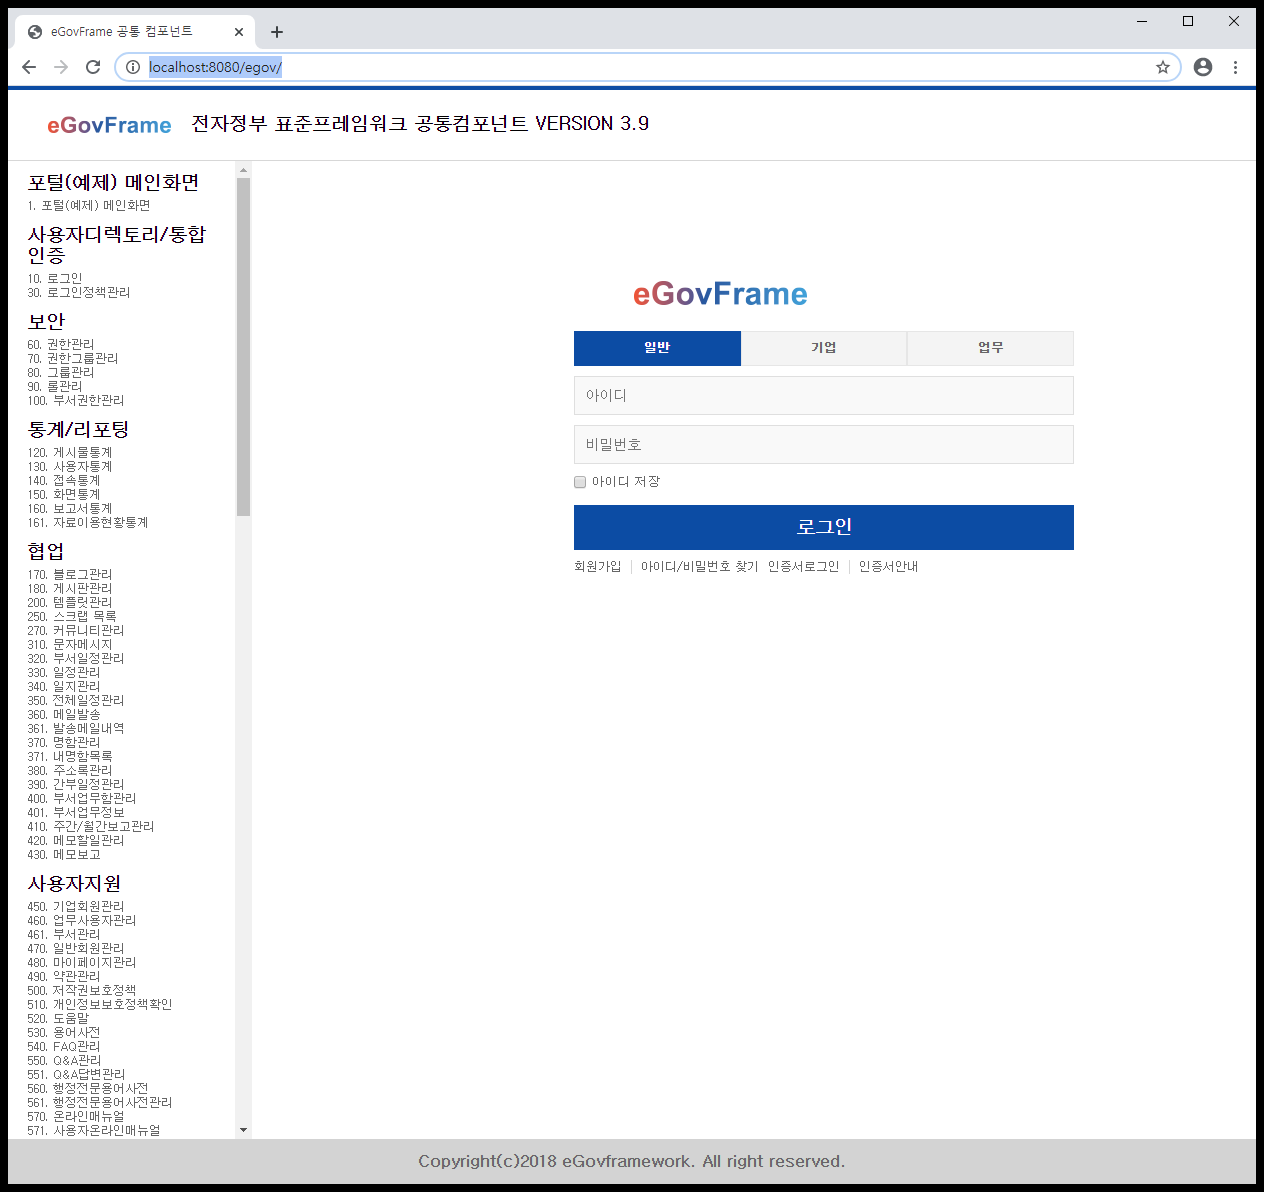Image resolution: width=1264 pixels, height=1192 pixels.
Task: Open 140. 접속통계 sidebar item
Action: (x=64, y=480)
